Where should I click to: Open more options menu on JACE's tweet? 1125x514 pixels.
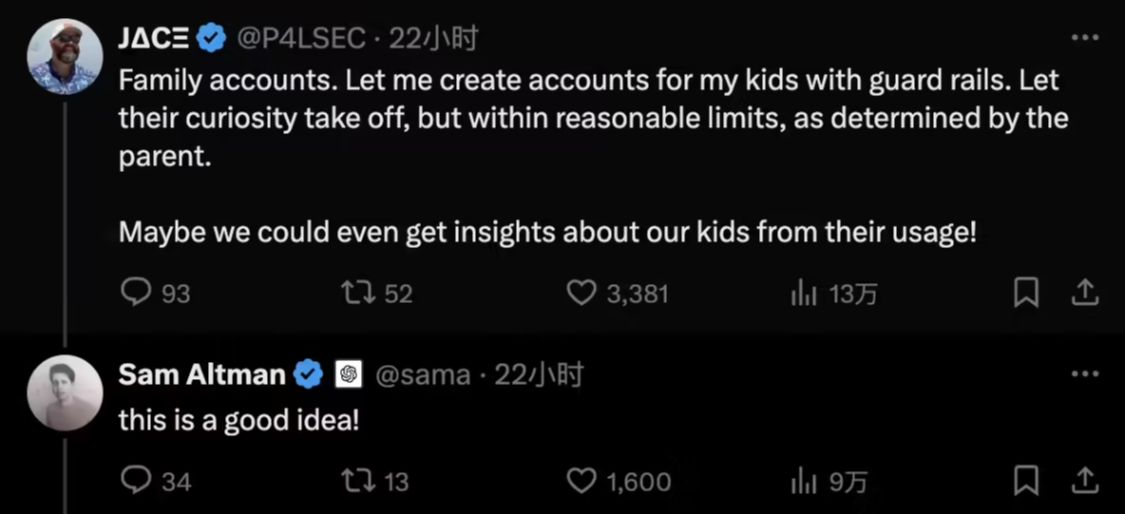coord(1085,38)
